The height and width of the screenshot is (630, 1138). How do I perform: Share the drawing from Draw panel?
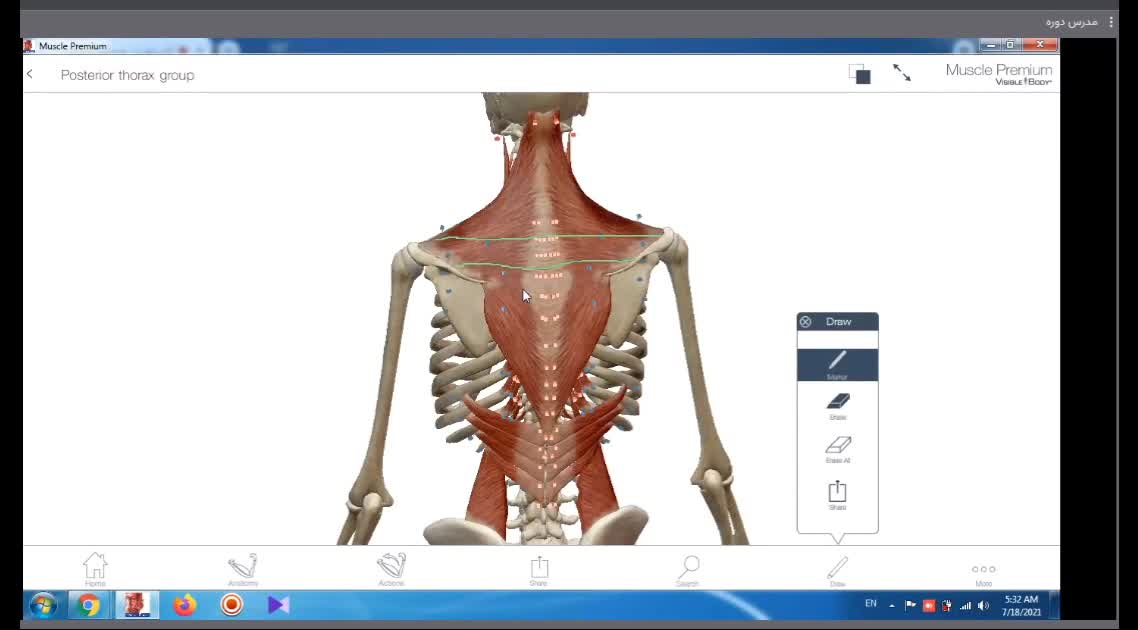click(838, 495)
